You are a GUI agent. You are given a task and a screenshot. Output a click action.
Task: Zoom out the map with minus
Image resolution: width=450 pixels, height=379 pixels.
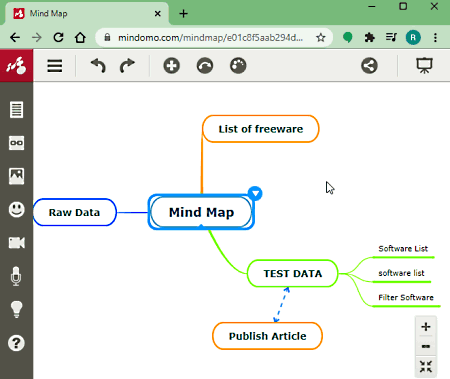pos(426,346)
